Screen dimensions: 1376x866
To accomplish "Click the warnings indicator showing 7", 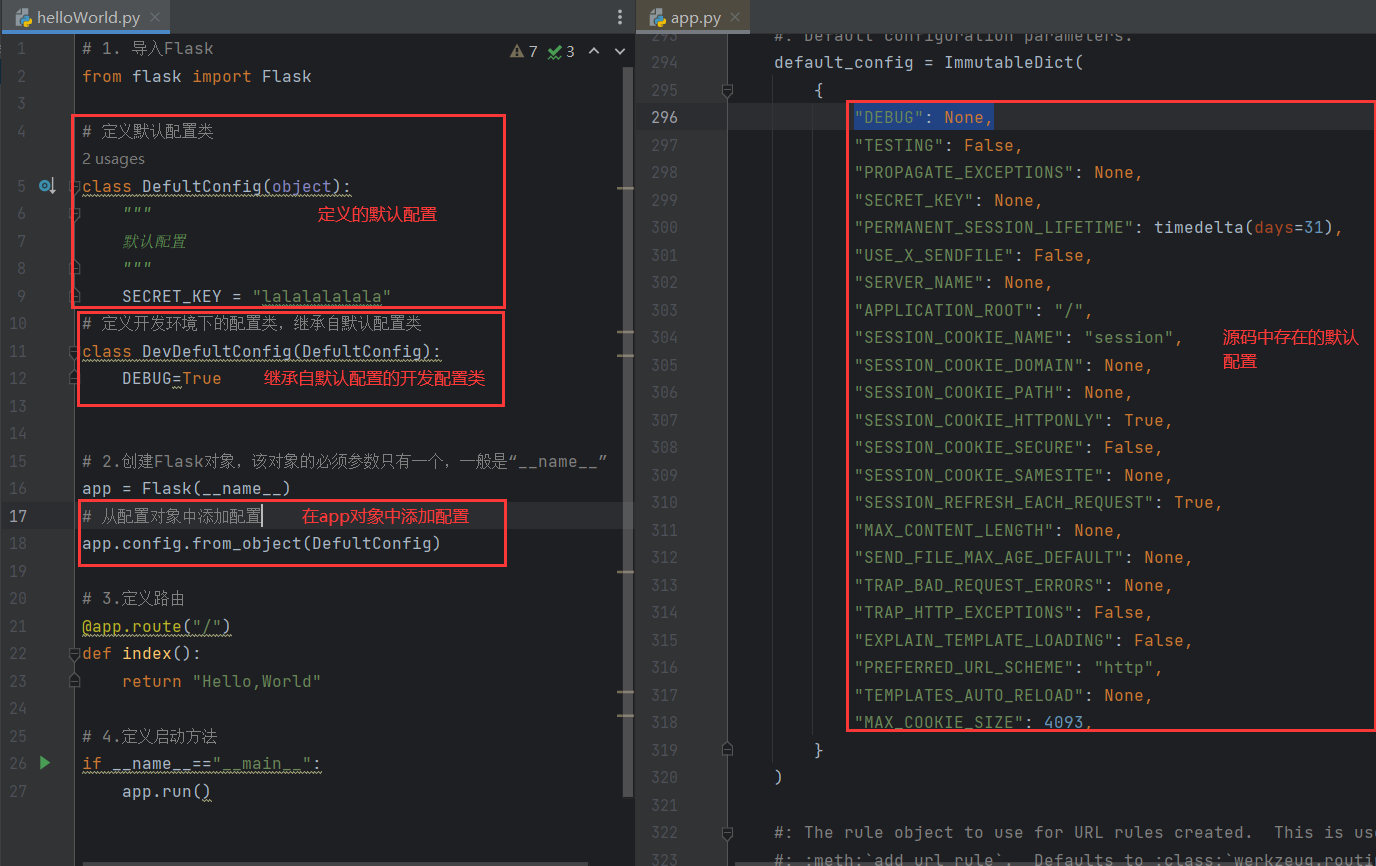I will tap(523, 51).
